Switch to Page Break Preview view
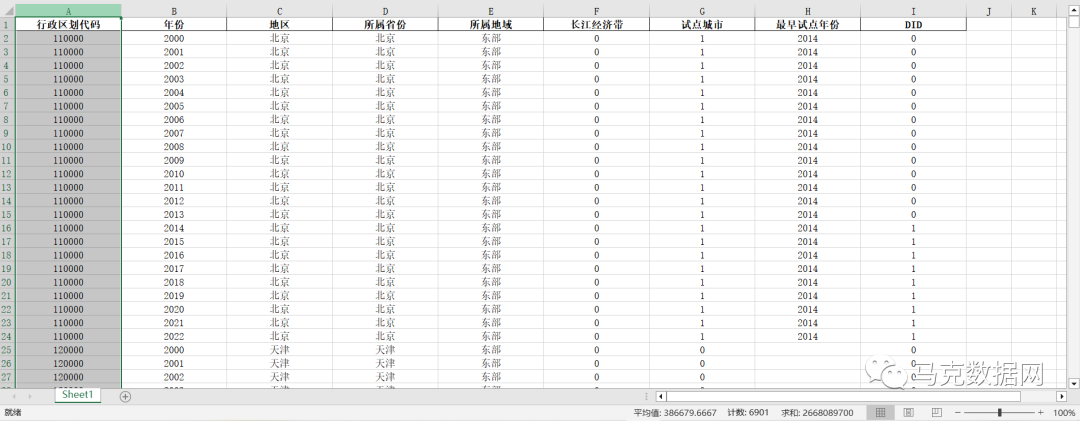This screenshot has height=421, width=1080. (935, 412)
